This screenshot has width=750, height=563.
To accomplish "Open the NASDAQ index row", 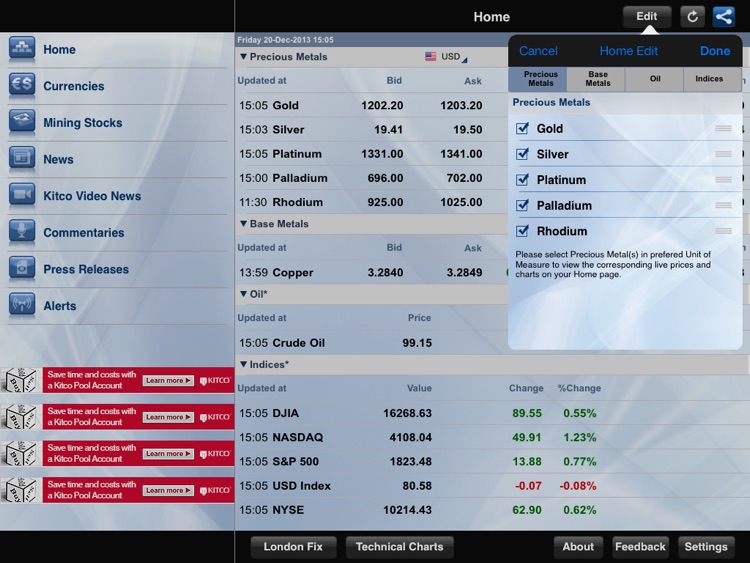I will coord(492,437).
